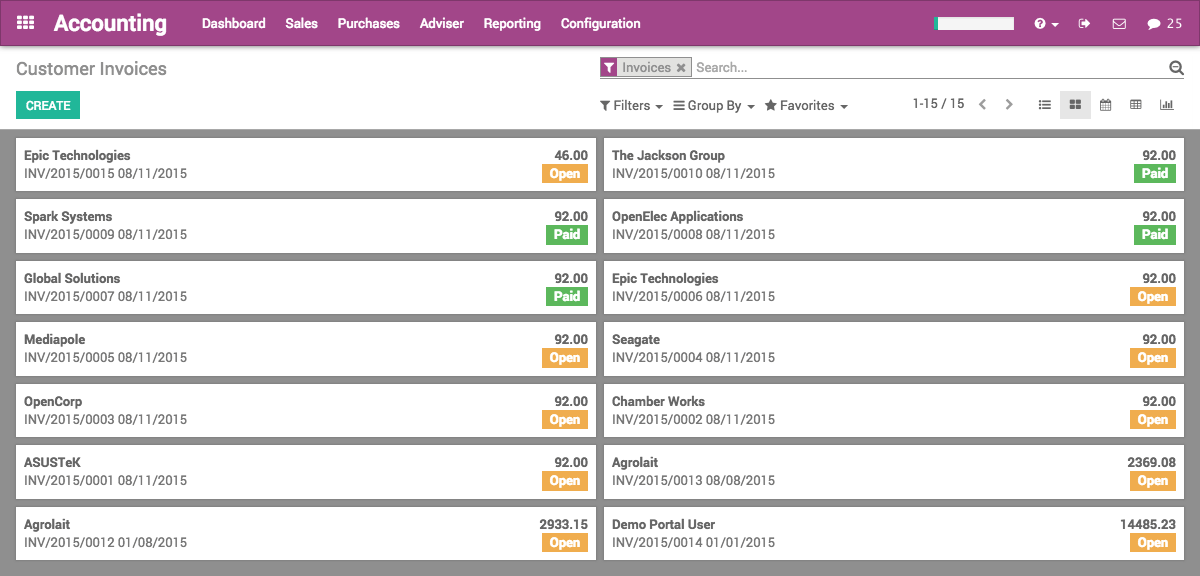Select the kanban view icon
This screenshot has height=576, width=1200.
click(1075, 104)
